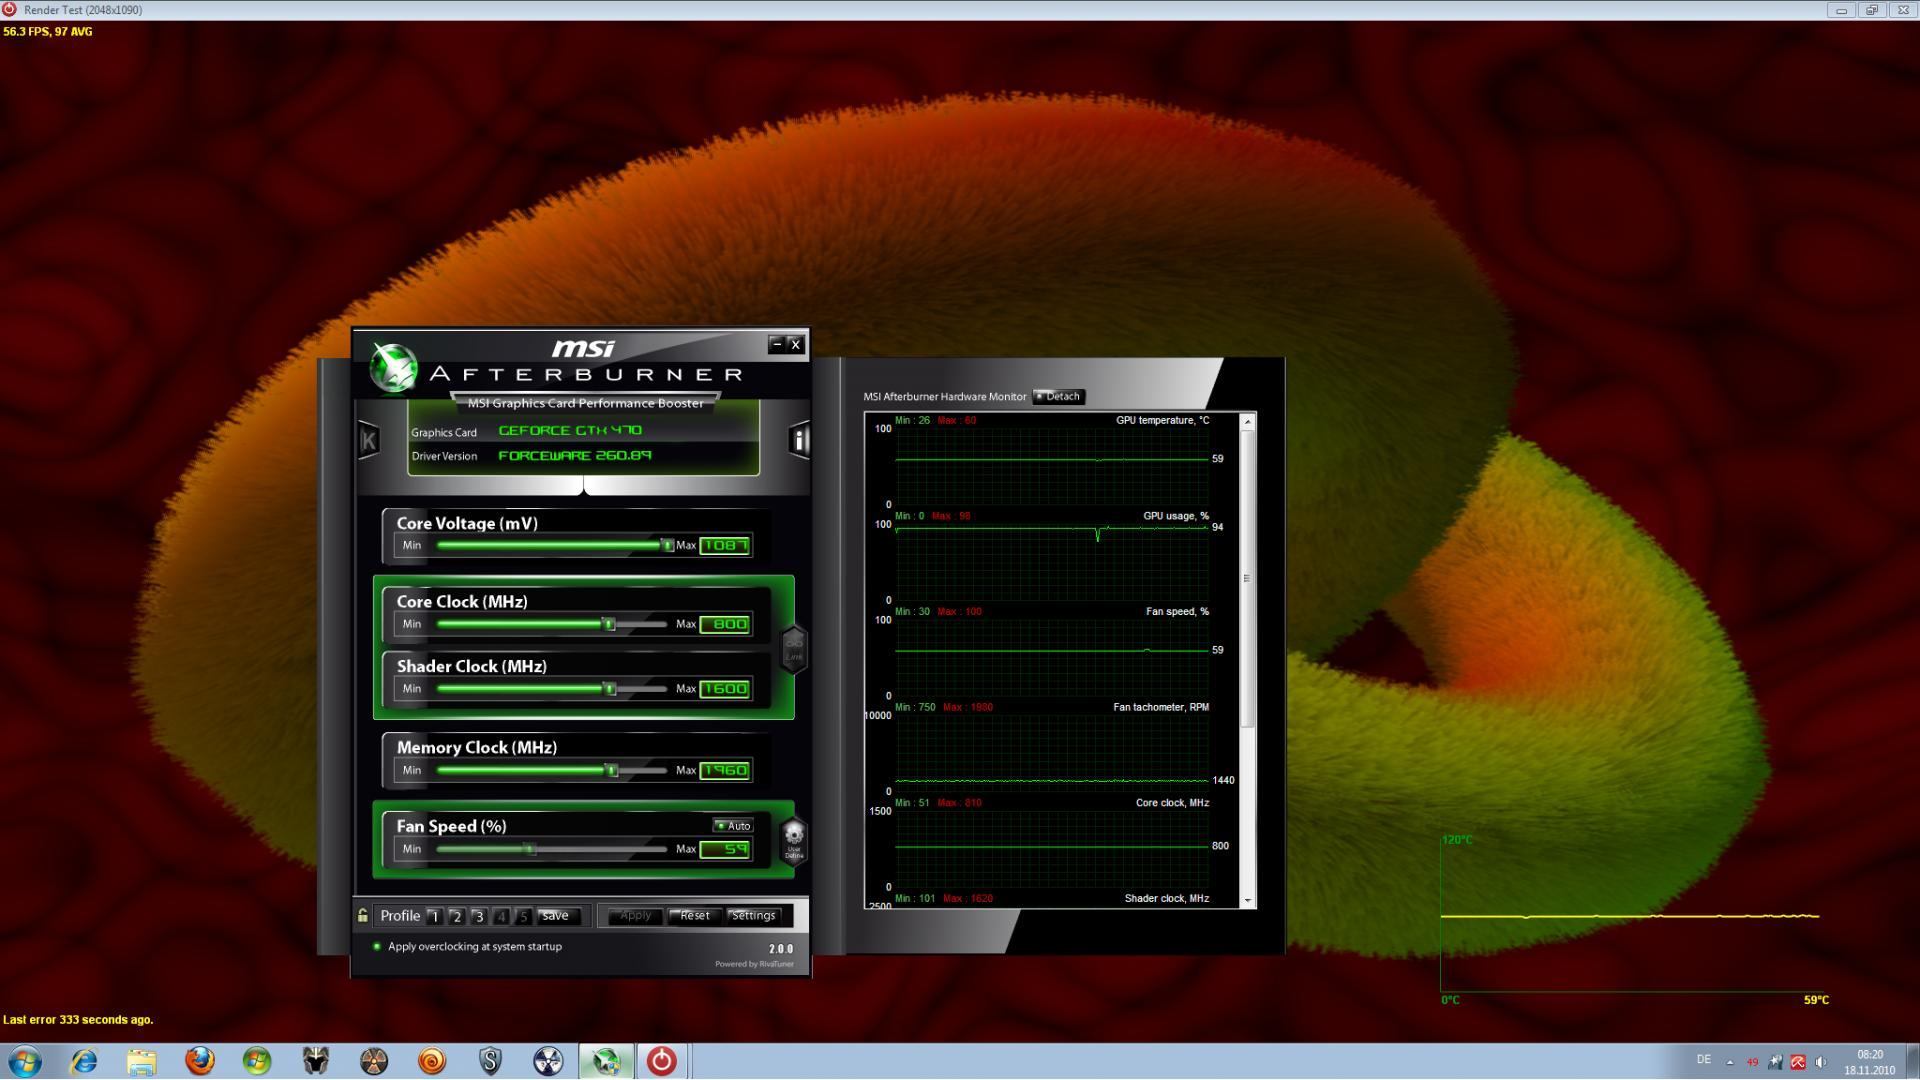Show hidden system tray icons
Image resolution: width=1920 pixels, height=1080 pixels.
coord(1729,1062)
